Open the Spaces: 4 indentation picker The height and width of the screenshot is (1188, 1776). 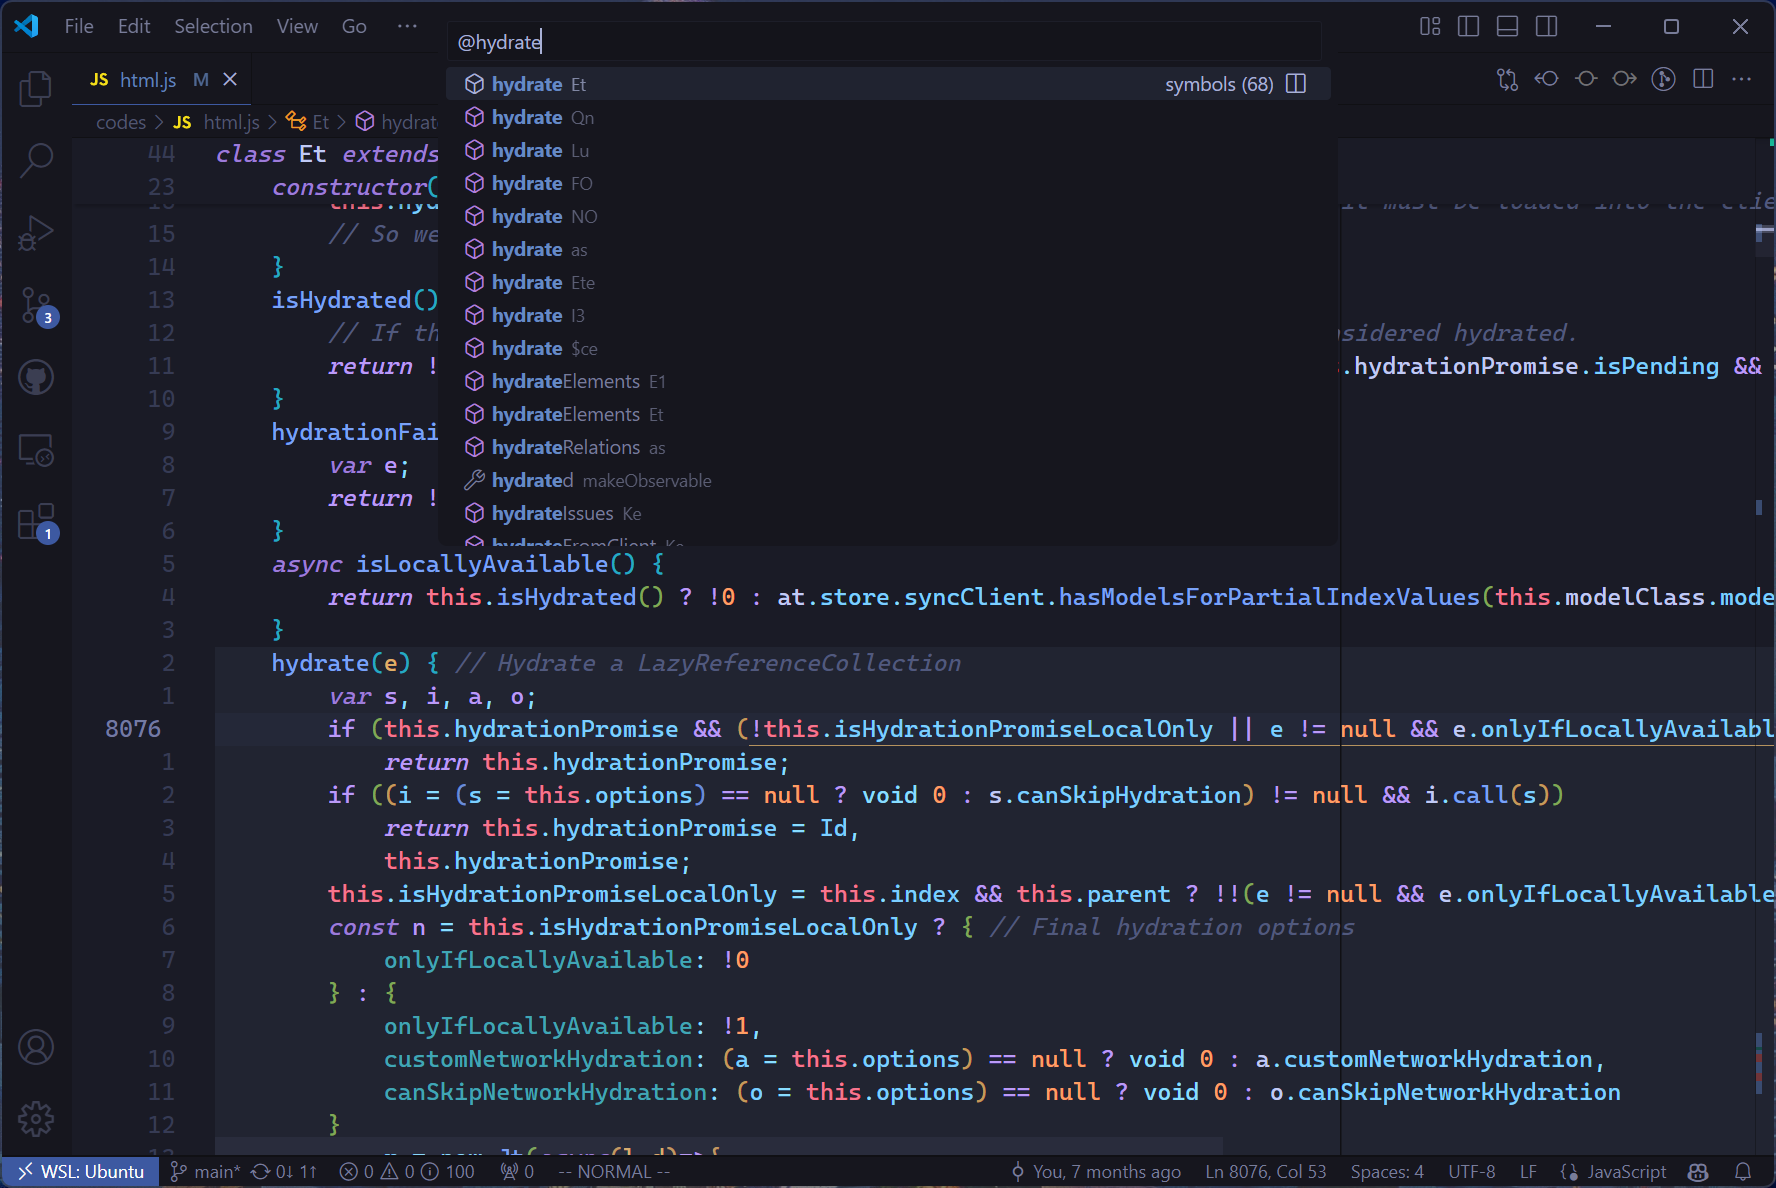1387,1172
